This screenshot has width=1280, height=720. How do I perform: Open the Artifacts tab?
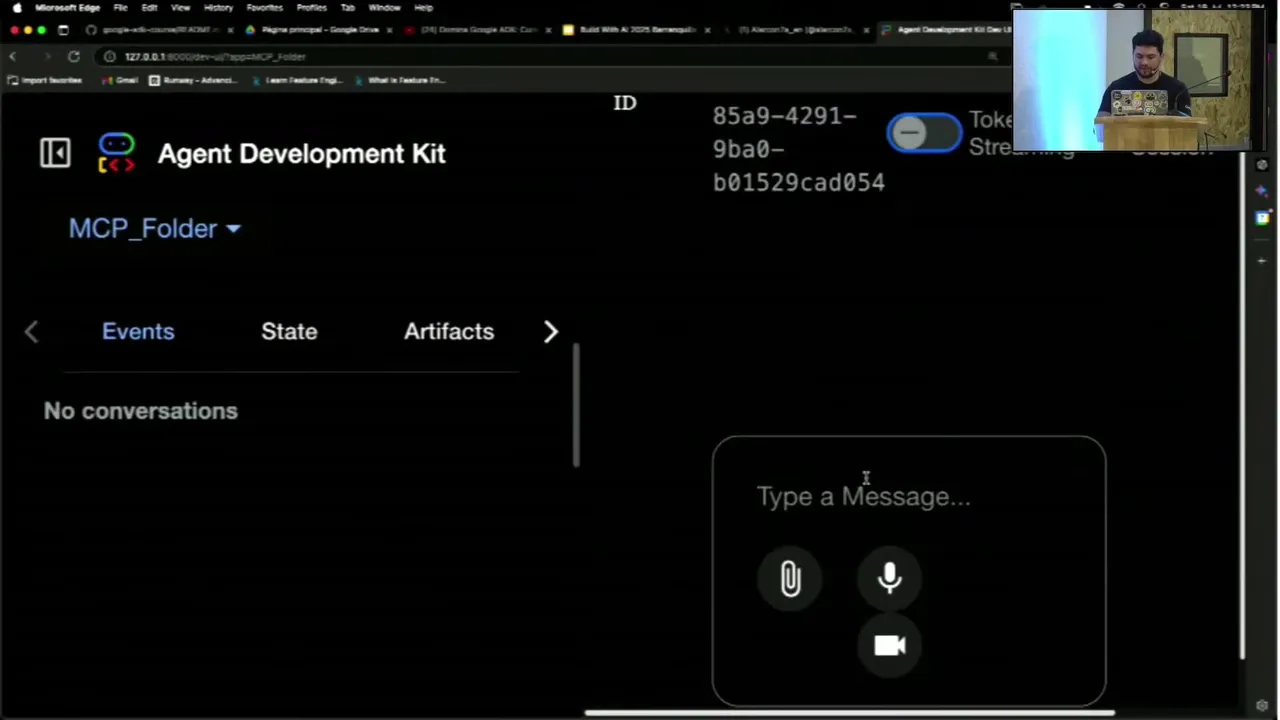(x=449, y=331)
